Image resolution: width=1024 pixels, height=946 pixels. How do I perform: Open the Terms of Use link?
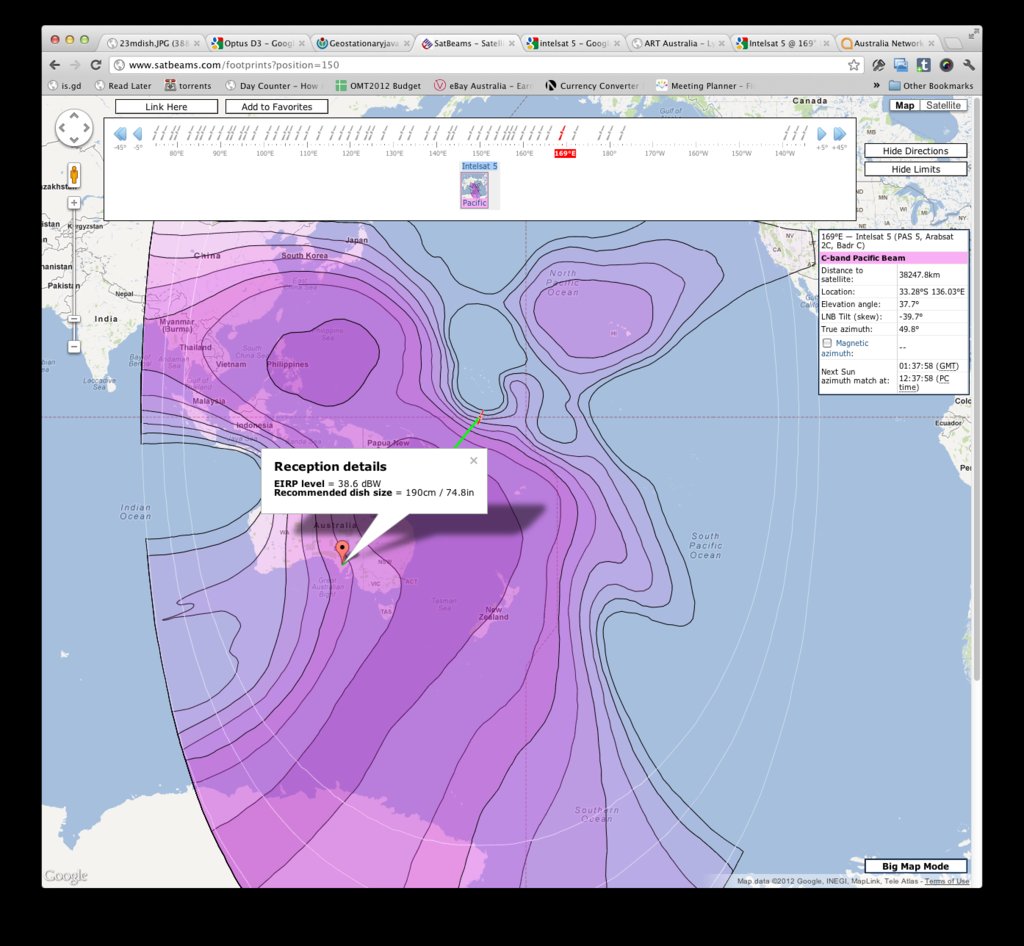coord(947,881)
